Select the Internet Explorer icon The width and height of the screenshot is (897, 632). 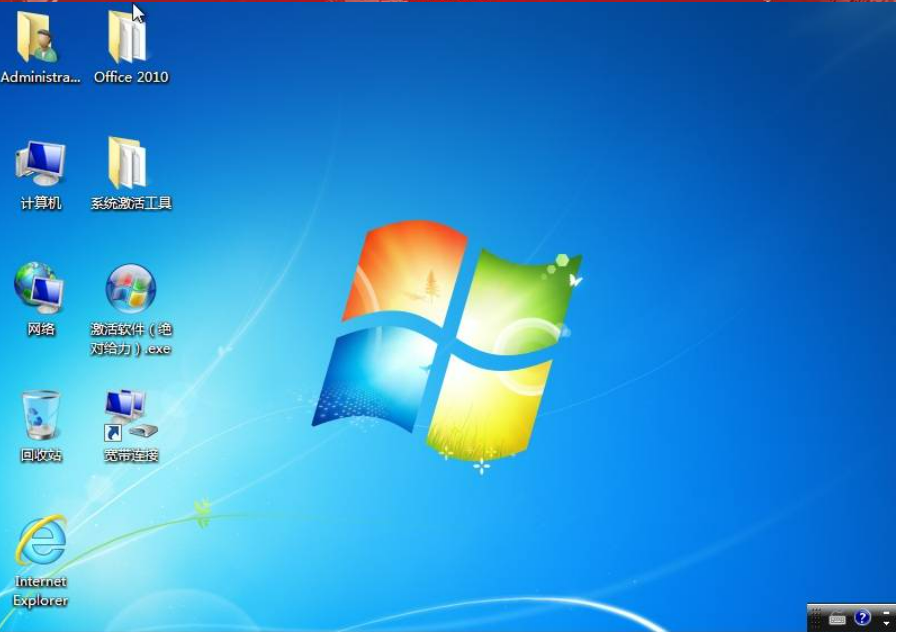pyautogui.click(x=41, y=541)
